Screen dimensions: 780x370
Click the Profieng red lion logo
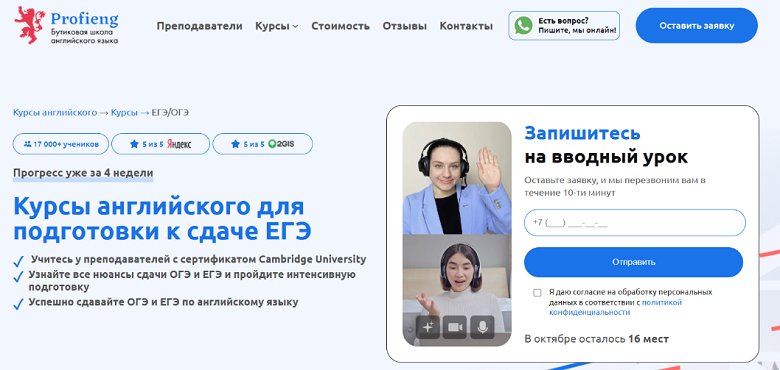tap(30, 25)
